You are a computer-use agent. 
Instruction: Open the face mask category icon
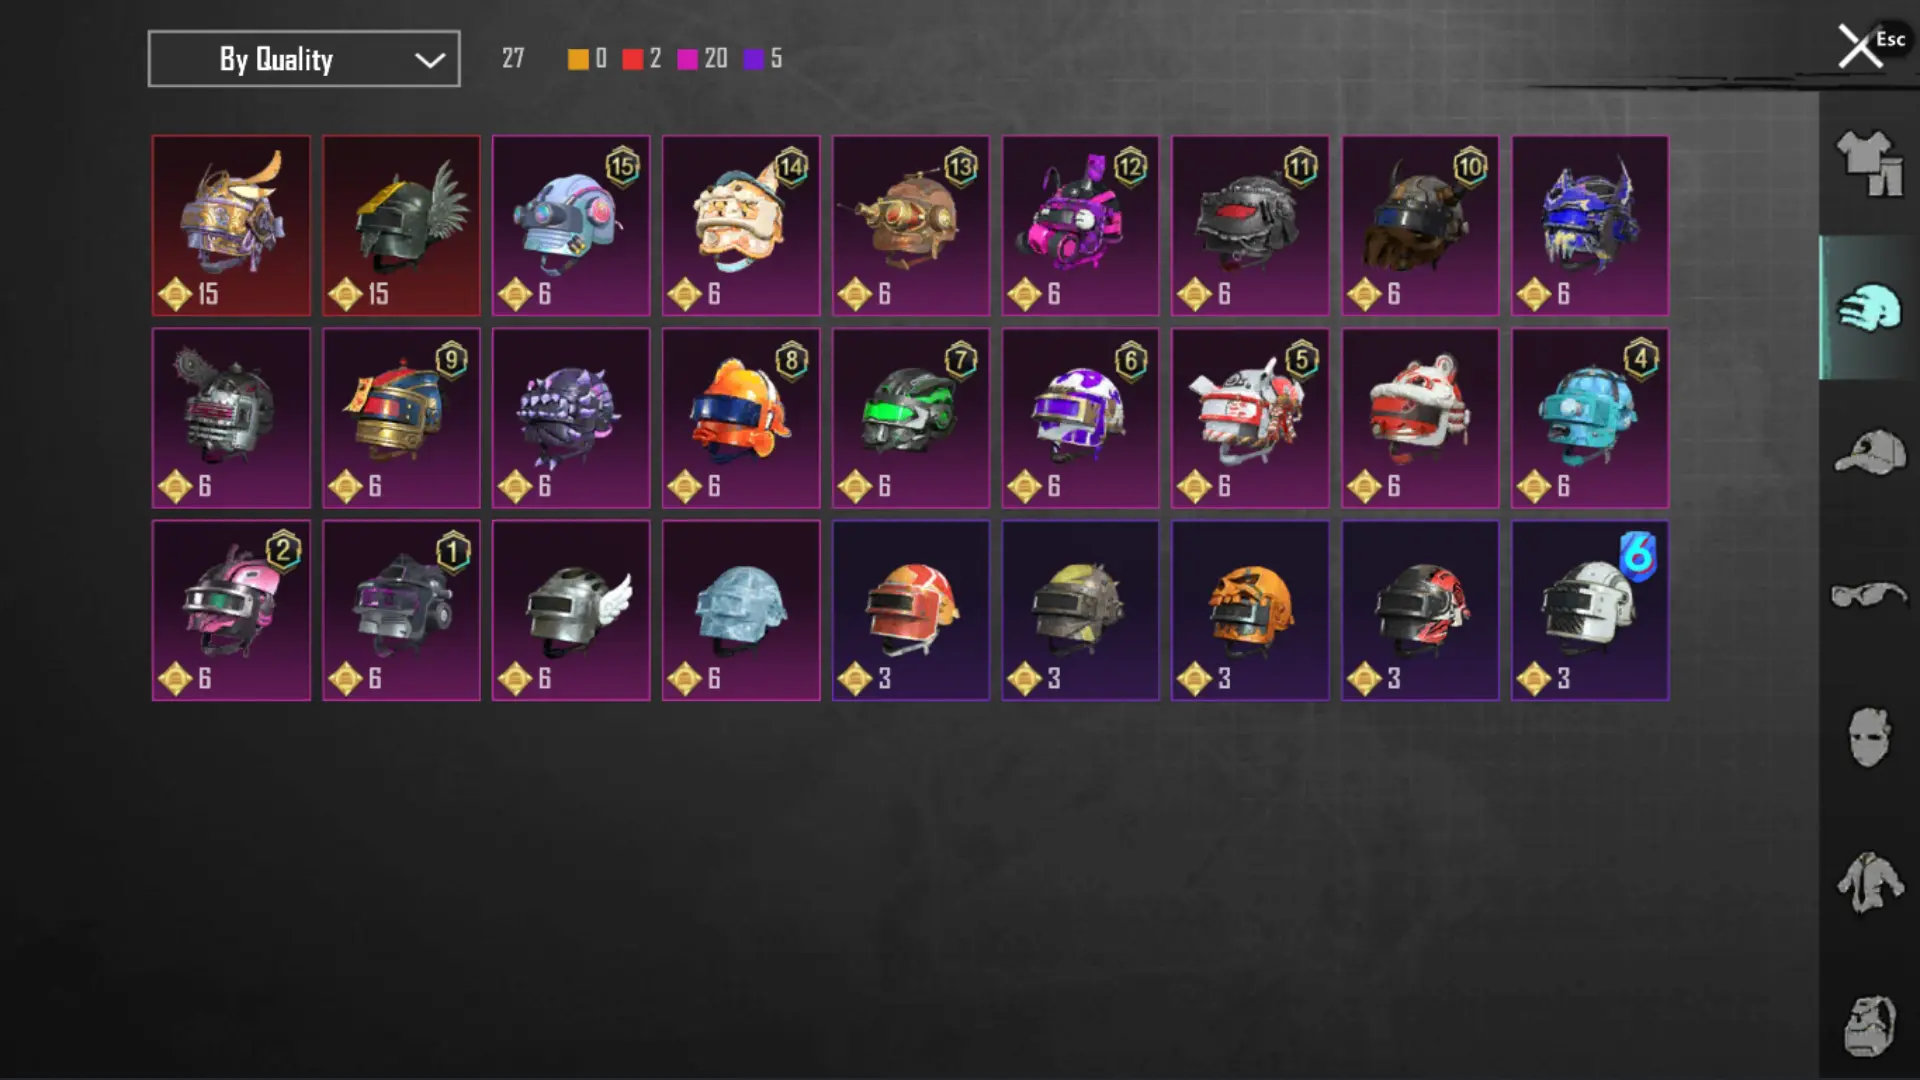tap(1869, 737)
